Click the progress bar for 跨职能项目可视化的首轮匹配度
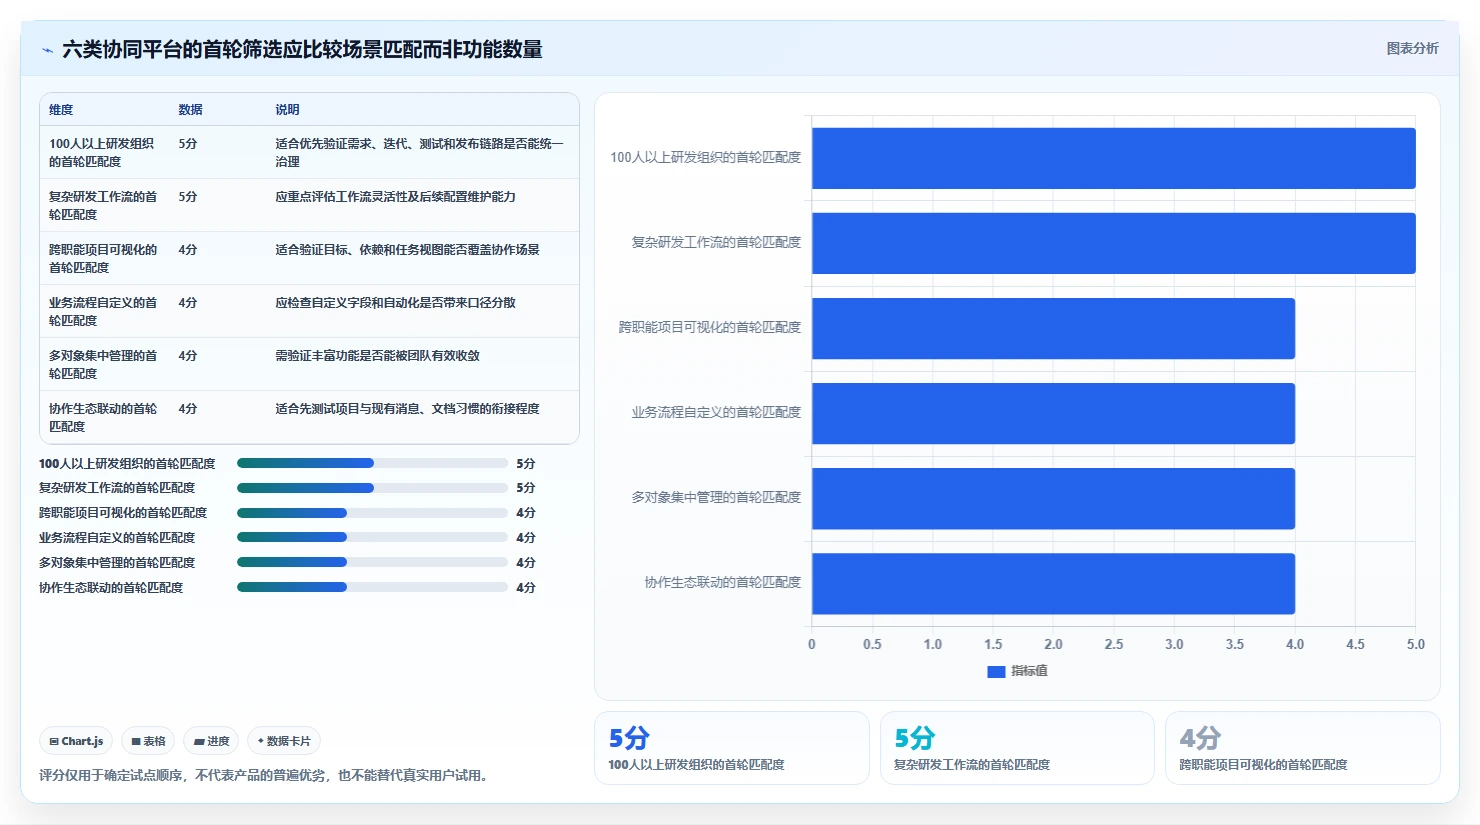The image size is (1480, 825). 372,513
